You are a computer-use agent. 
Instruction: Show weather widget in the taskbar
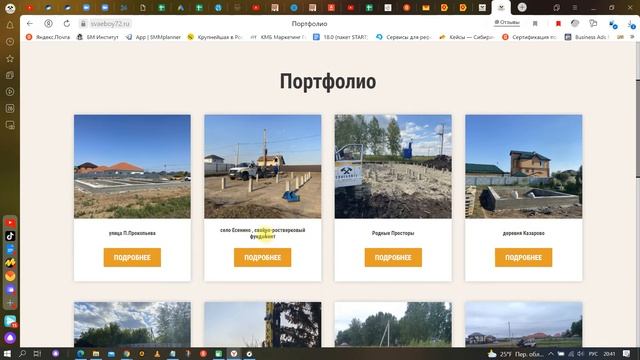click(515, 354)
